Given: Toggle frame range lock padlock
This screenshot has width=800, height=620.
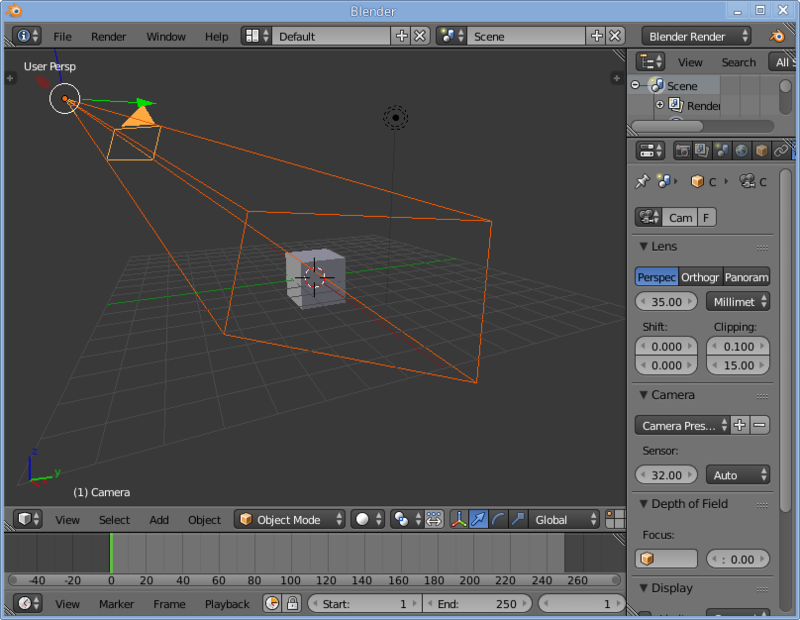Looking at the screenshot, I should coord(292,604).
